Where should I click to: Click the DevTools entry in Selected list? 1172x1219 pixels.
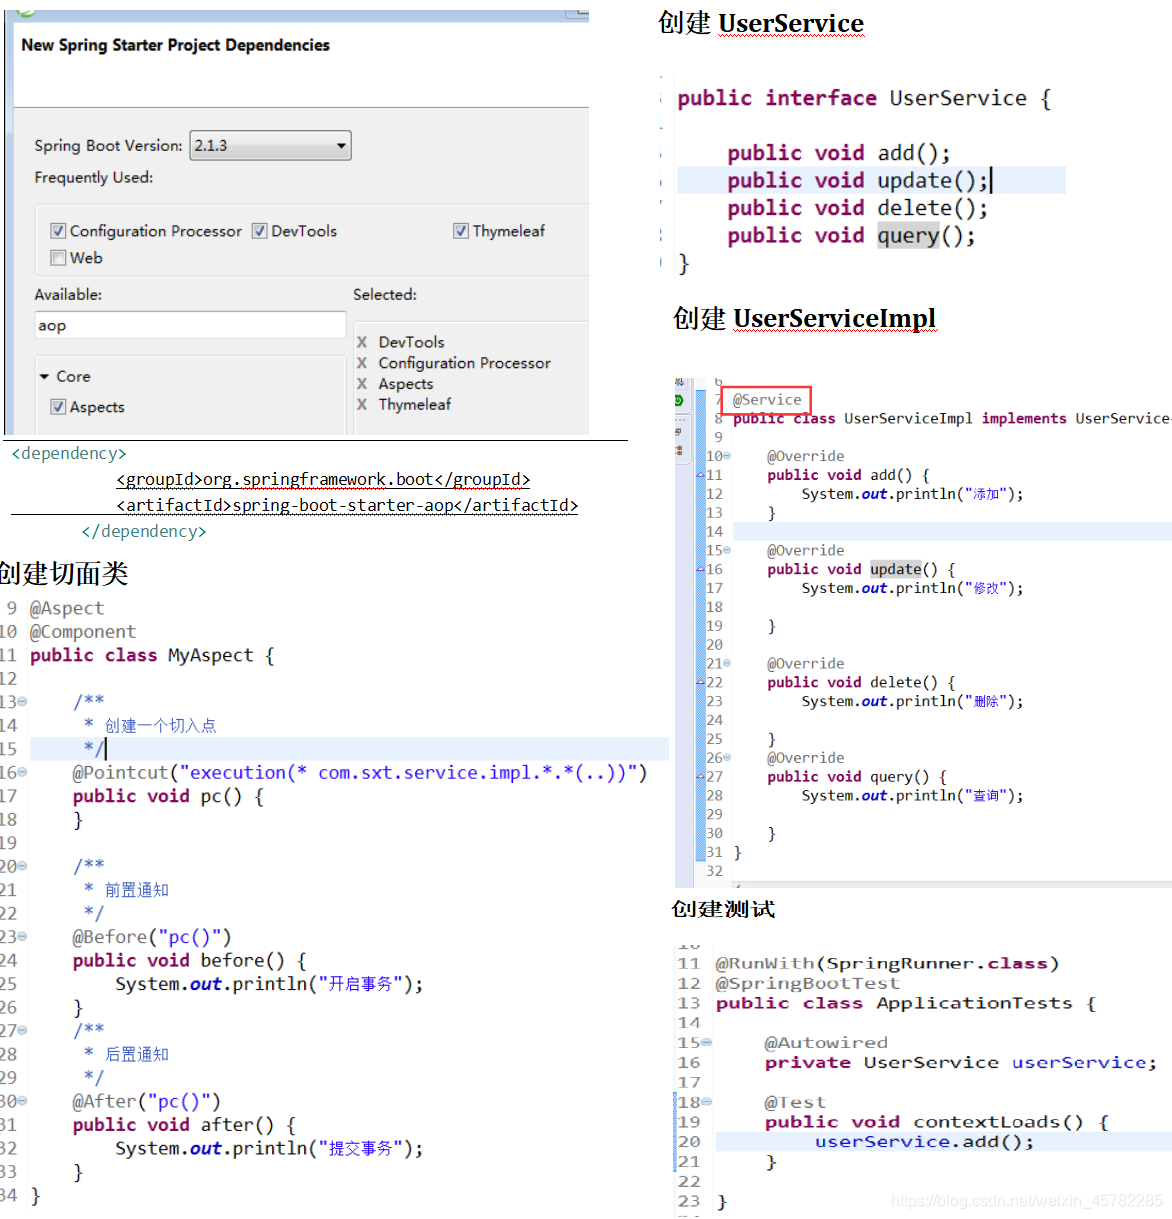coord(411,342)
